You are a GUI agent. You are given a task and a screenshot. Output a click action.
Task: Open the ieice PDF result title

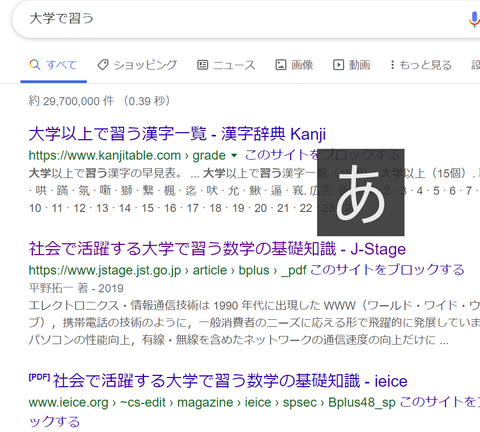point(230,381)
